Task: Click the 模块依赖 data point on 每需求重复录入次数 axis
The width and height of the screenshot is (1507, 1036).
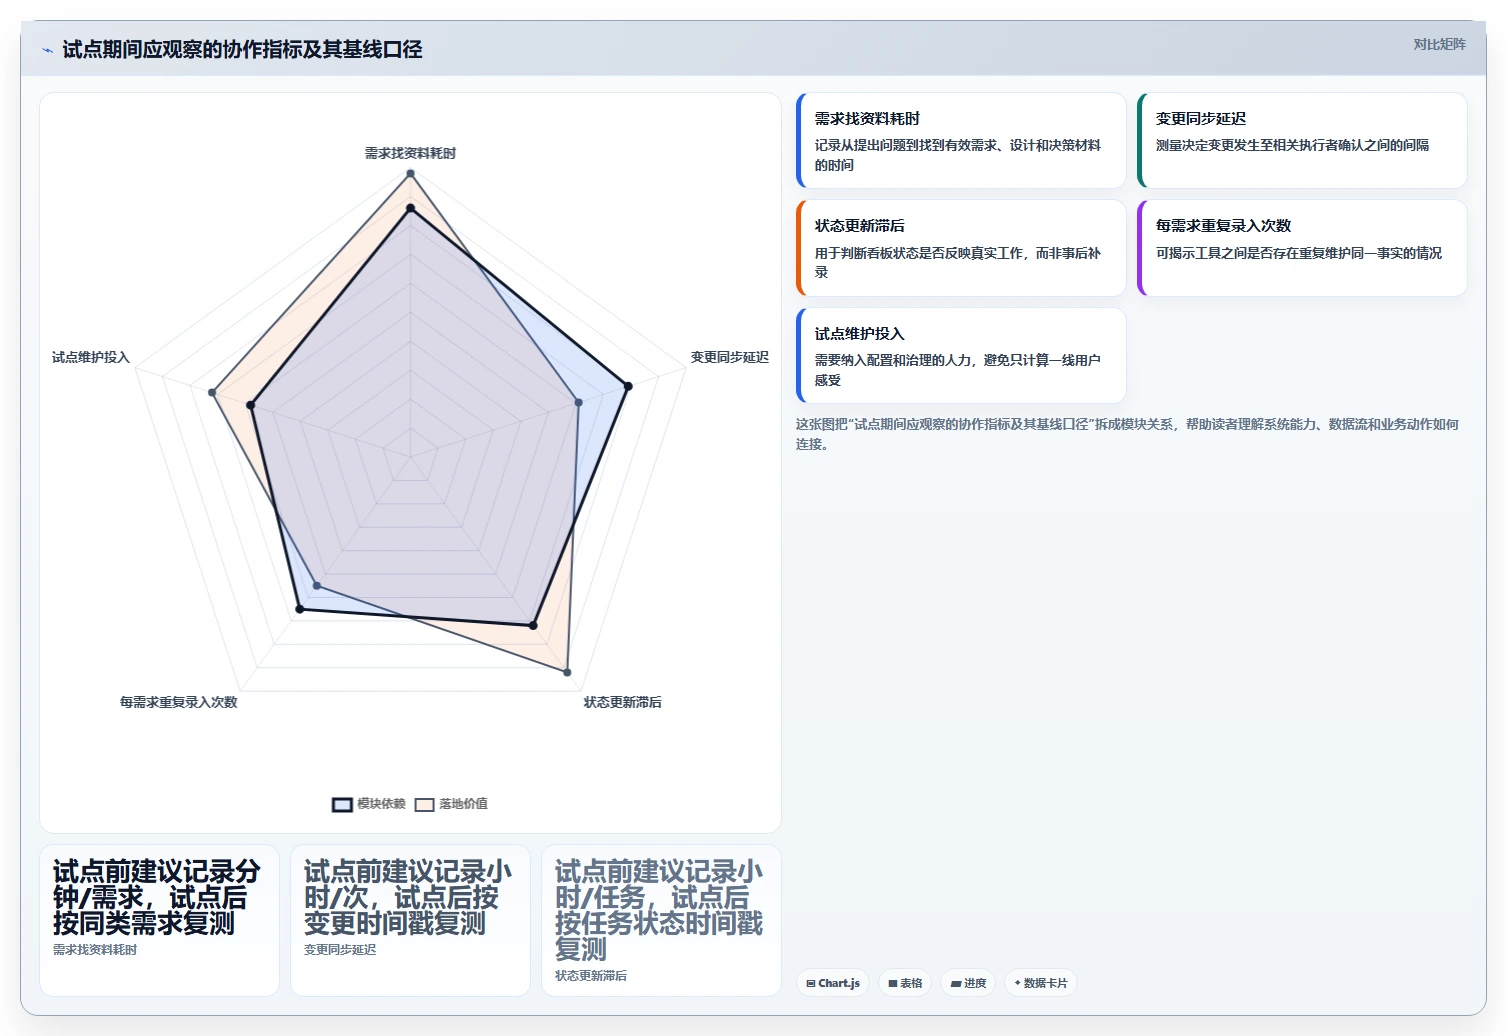Action: click(299, 609)
